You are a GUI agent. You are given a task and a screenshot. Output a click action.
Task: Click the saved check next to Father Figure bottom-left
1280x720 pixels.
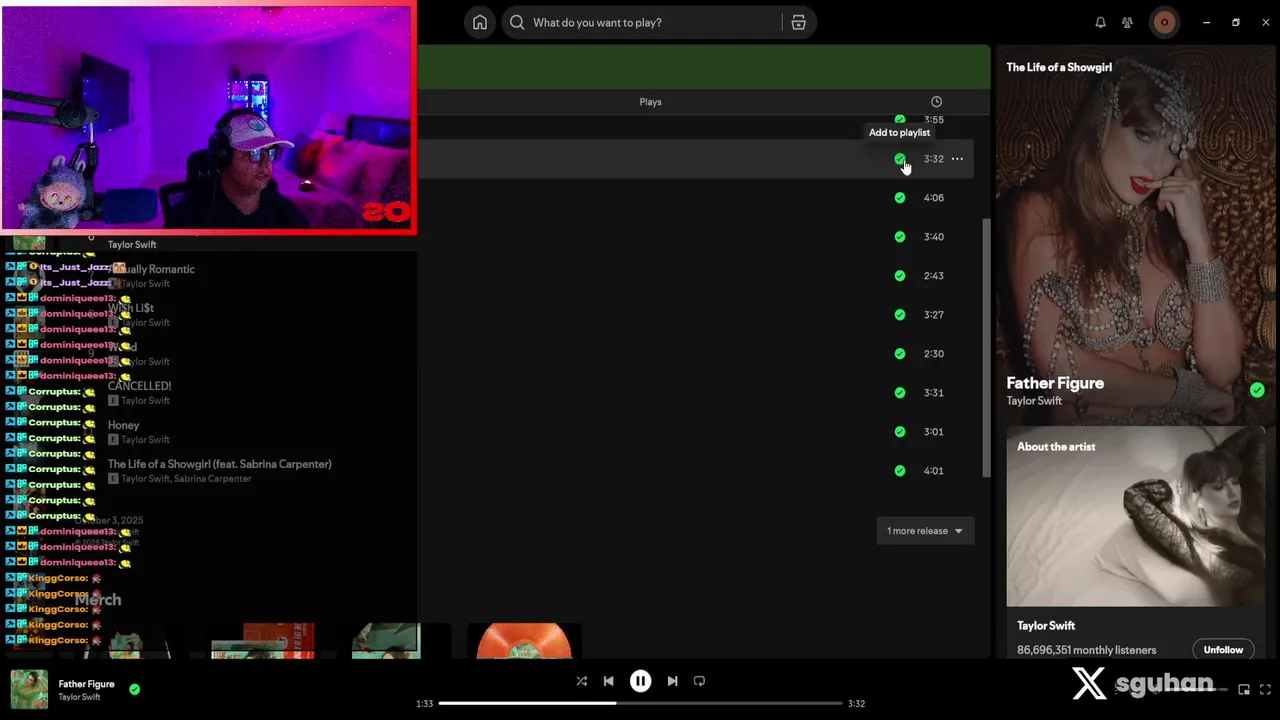[x=134, y=689]
